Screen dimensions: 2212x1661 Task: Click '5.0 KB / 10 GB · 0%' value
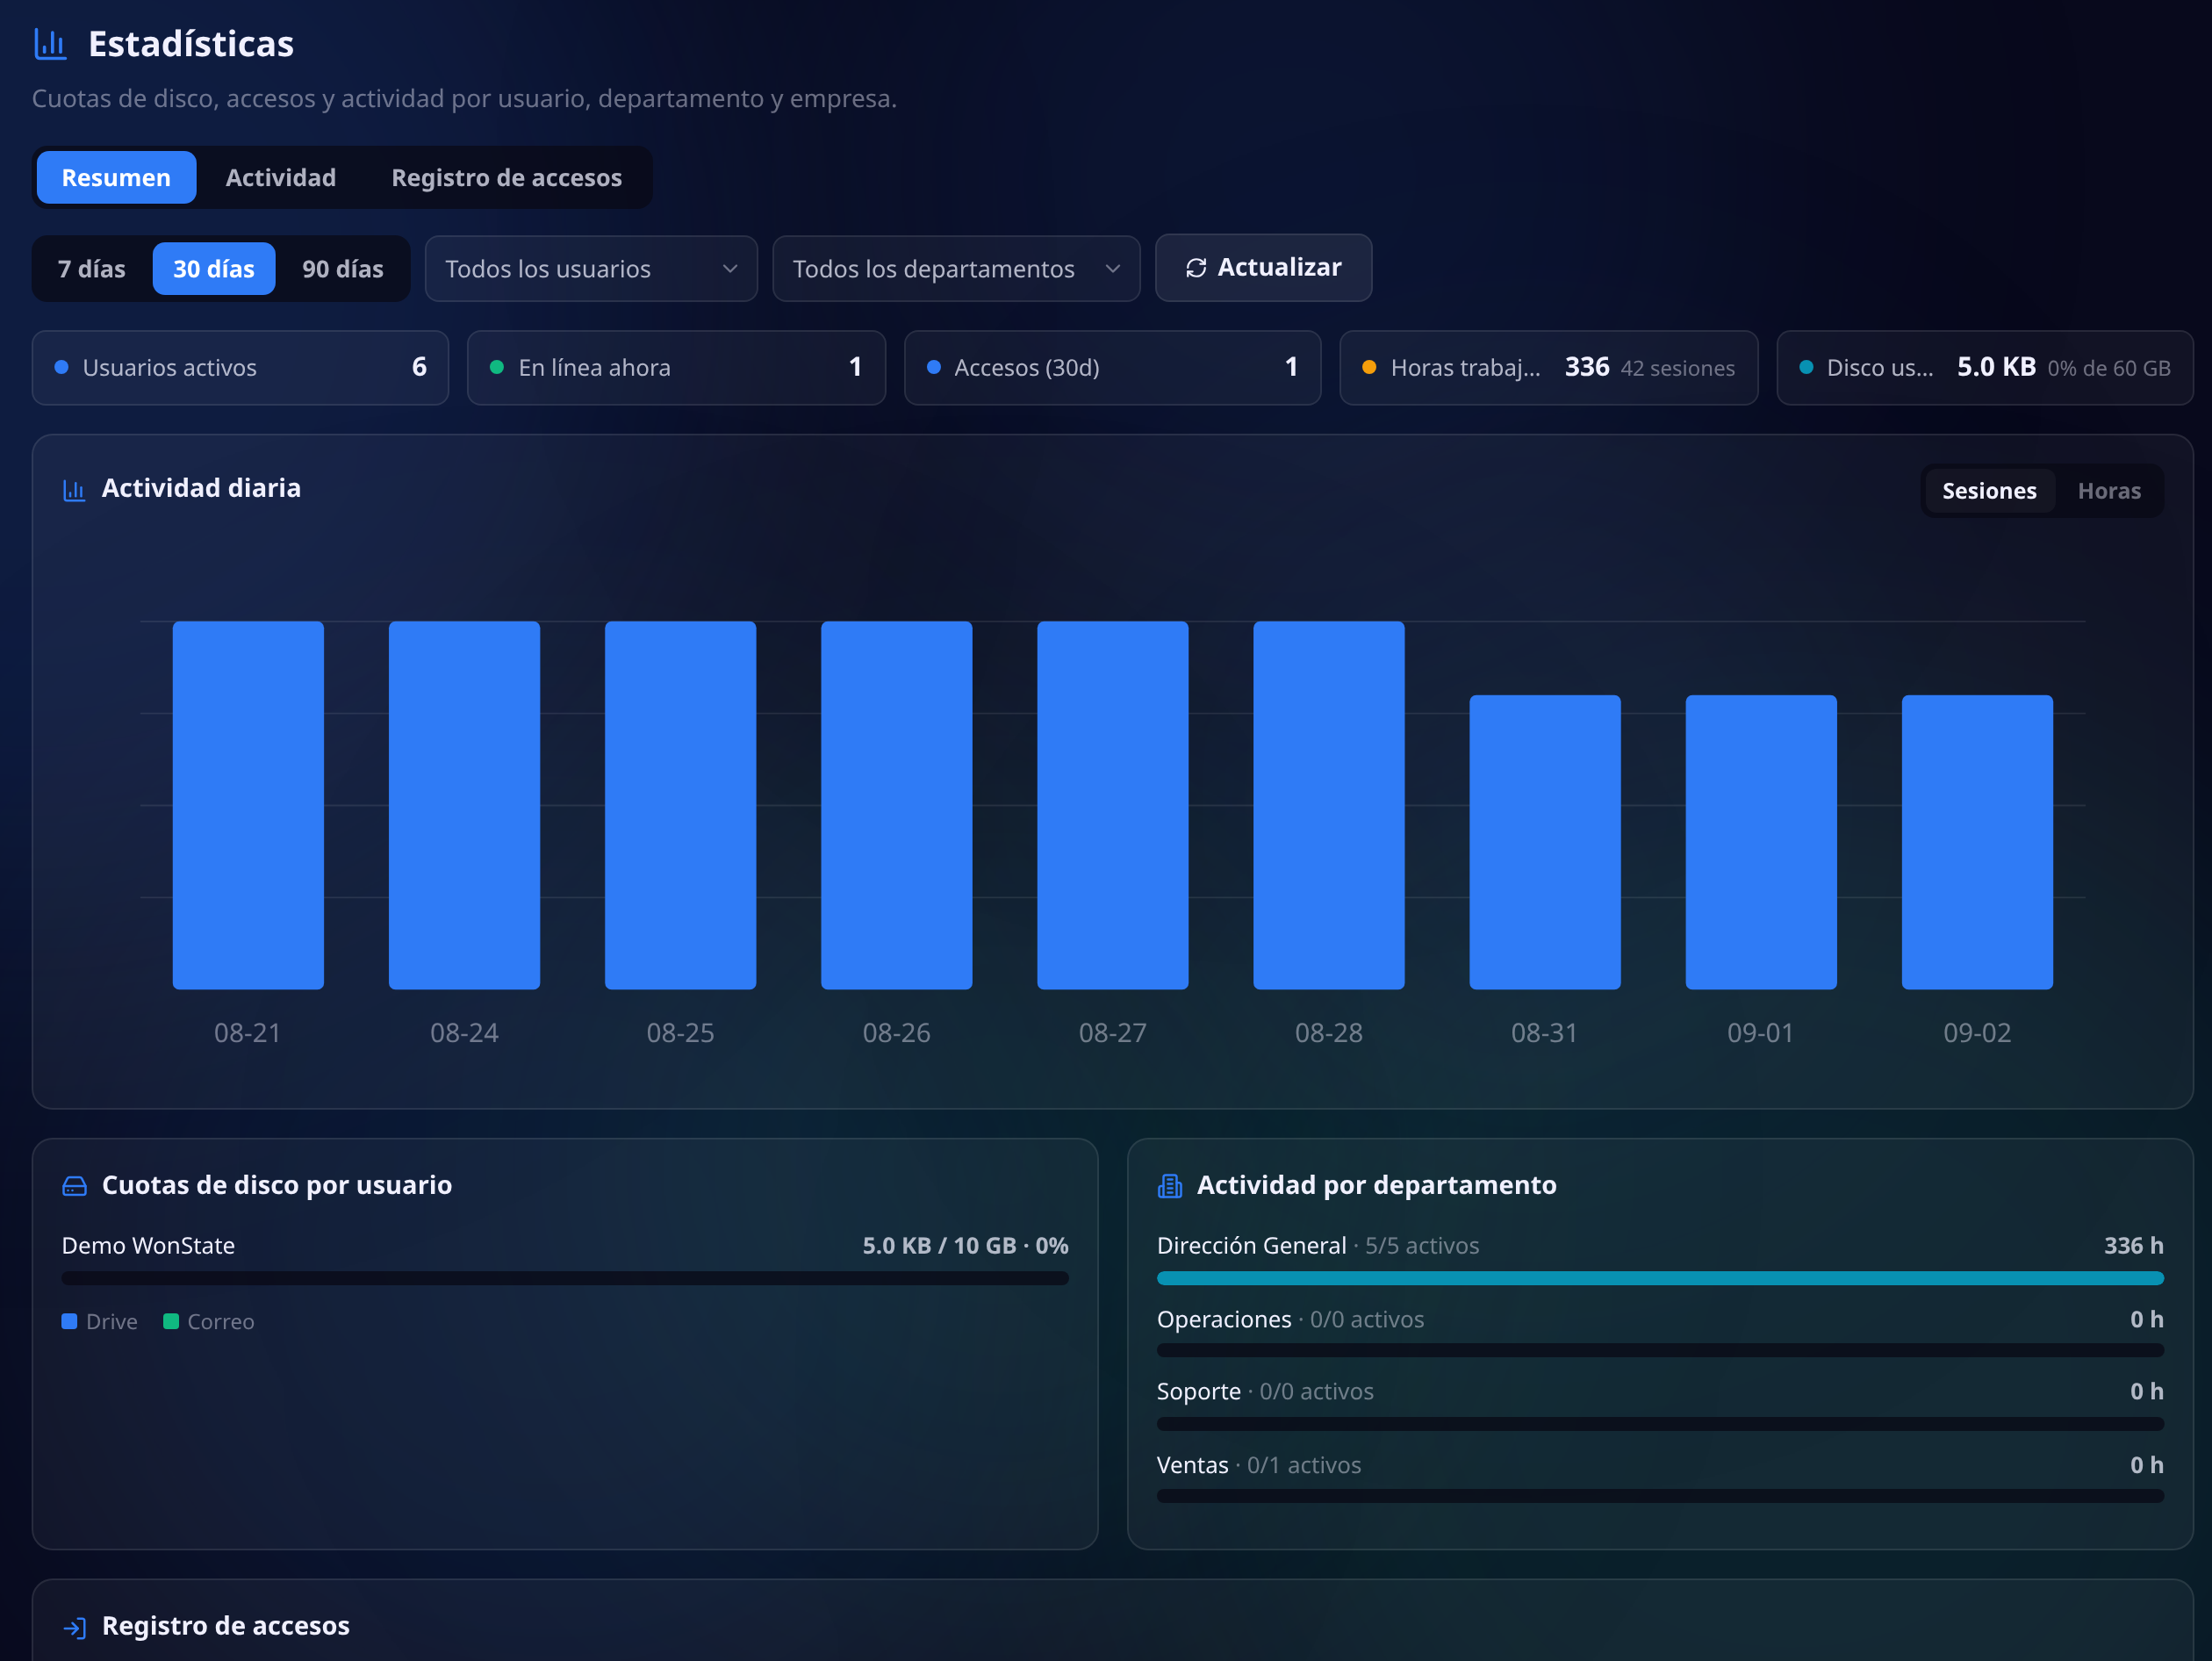click(x=965, y=1245)
